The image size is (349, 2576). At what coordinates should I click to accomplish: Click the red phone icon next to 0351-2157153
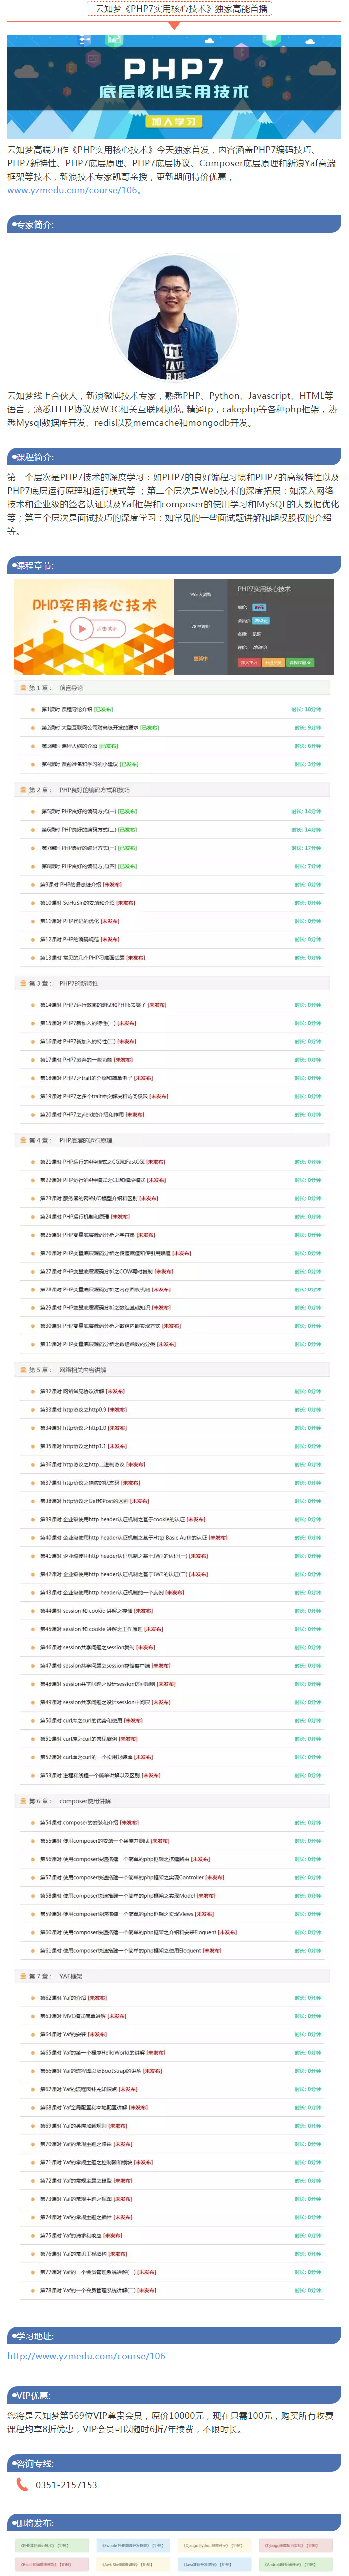pos(22,2483)
